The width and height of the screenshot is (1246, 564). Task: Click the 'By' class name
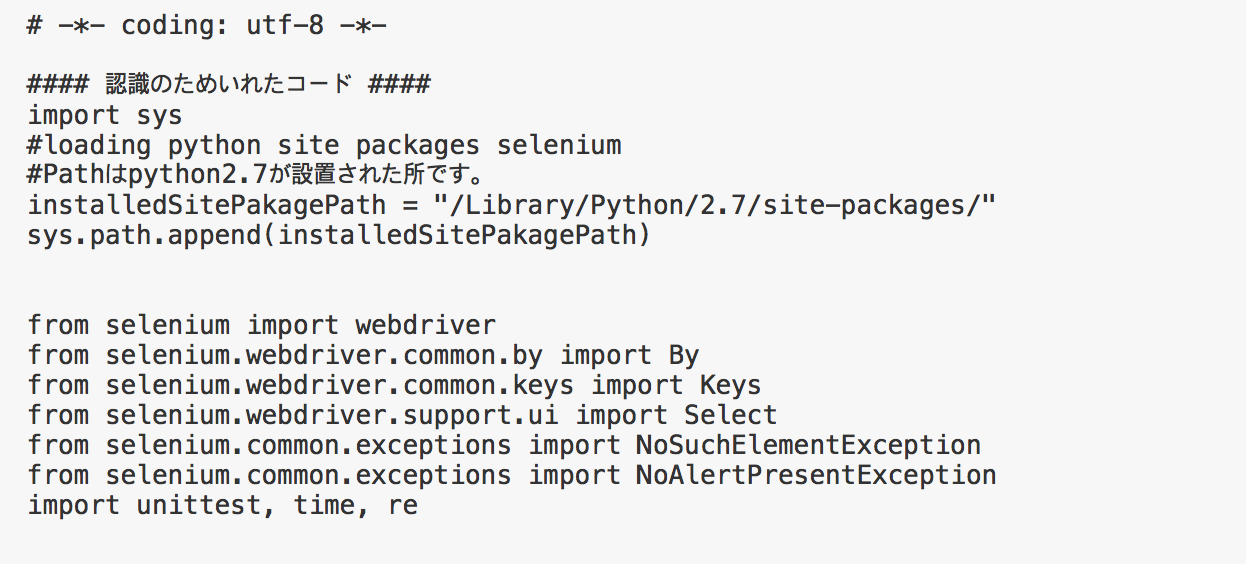click(683, 355)
